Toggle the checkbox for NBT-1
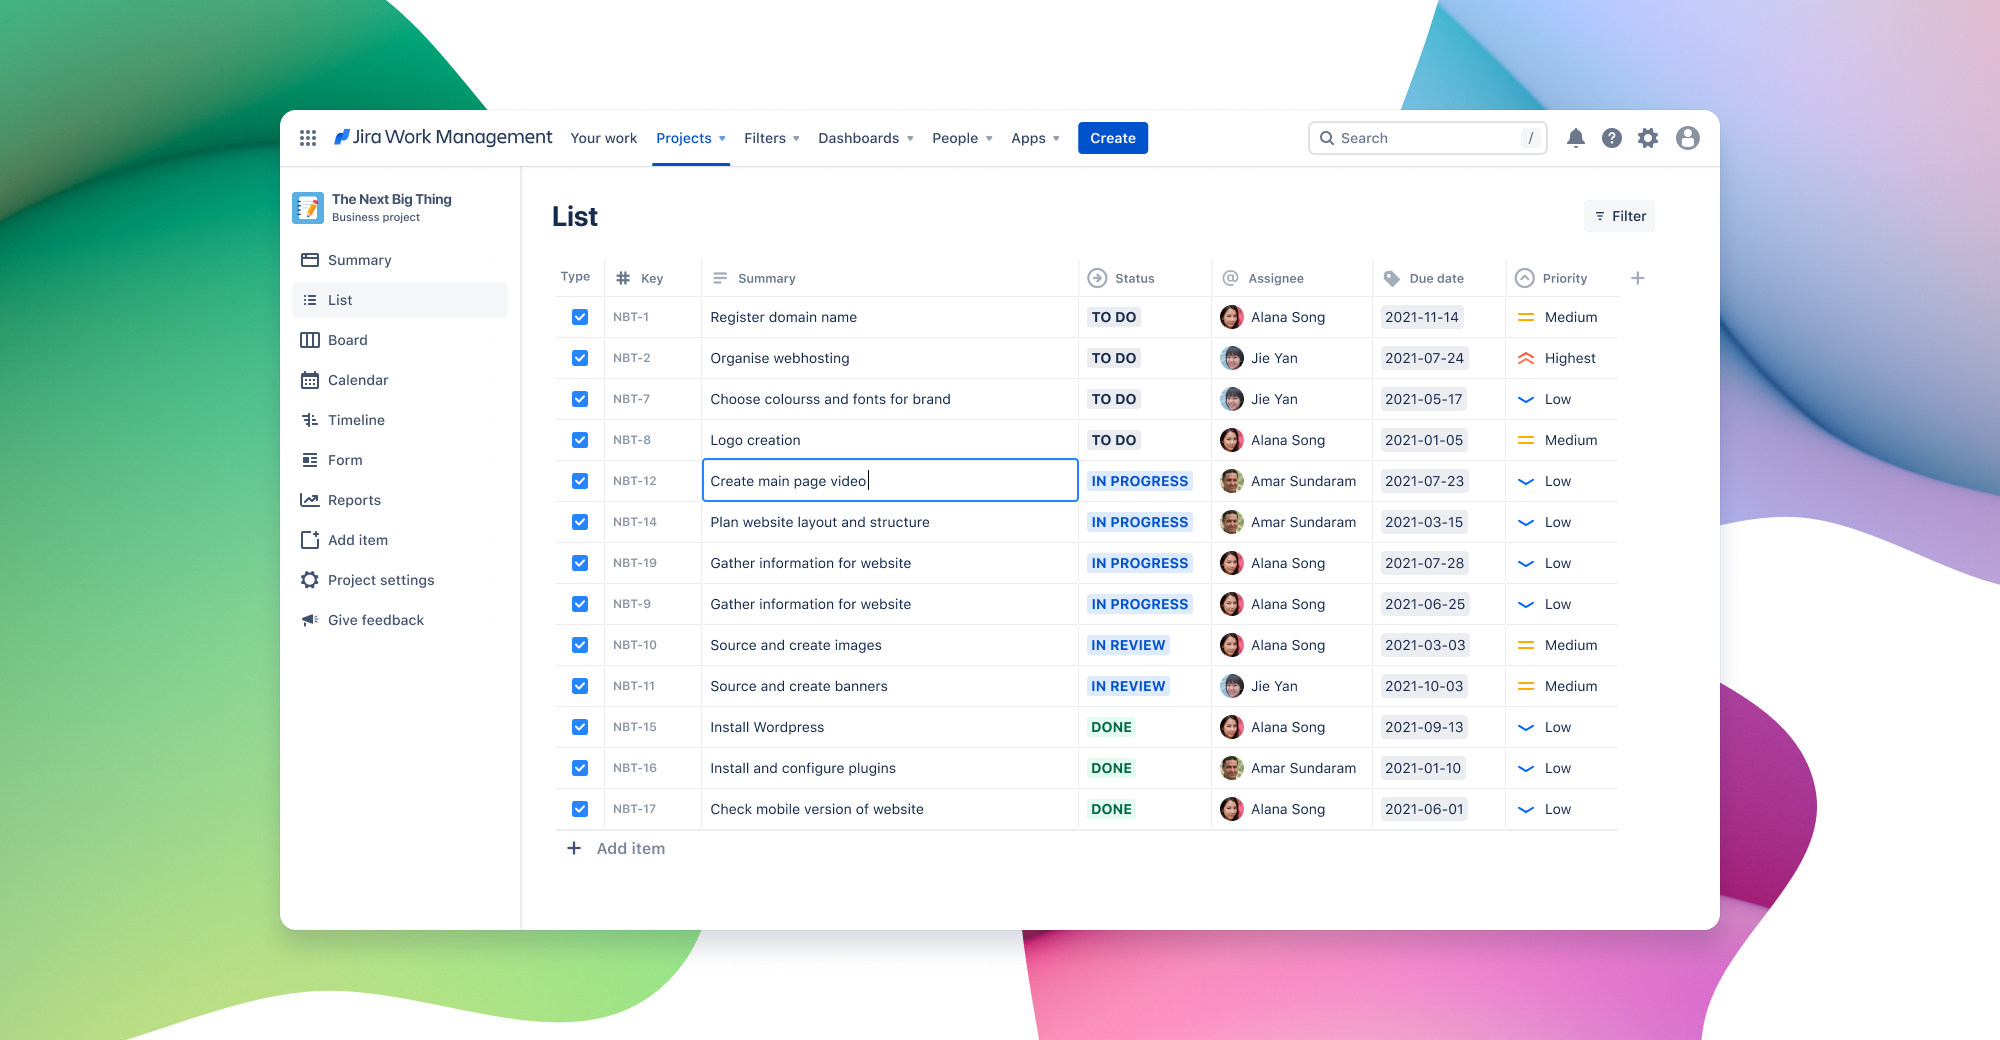This screenshot has width=2000, height=1040. 580,317
